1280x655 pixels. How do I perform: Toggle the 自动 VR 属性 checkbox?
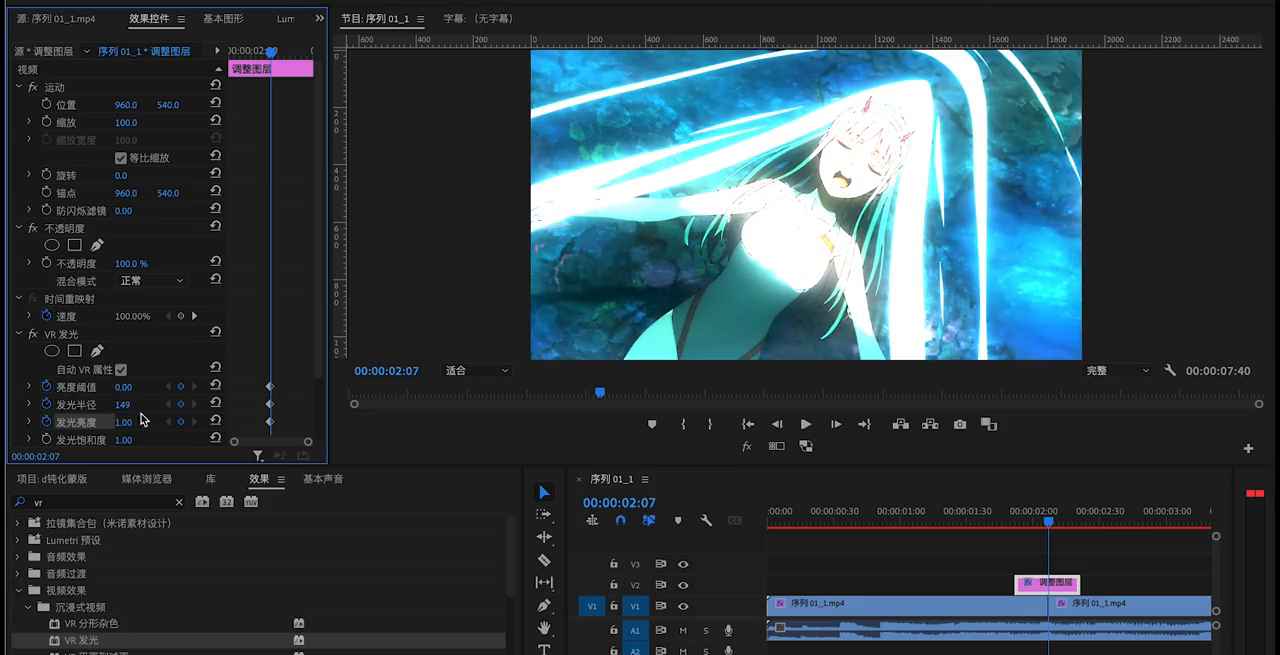pos(121,369)
